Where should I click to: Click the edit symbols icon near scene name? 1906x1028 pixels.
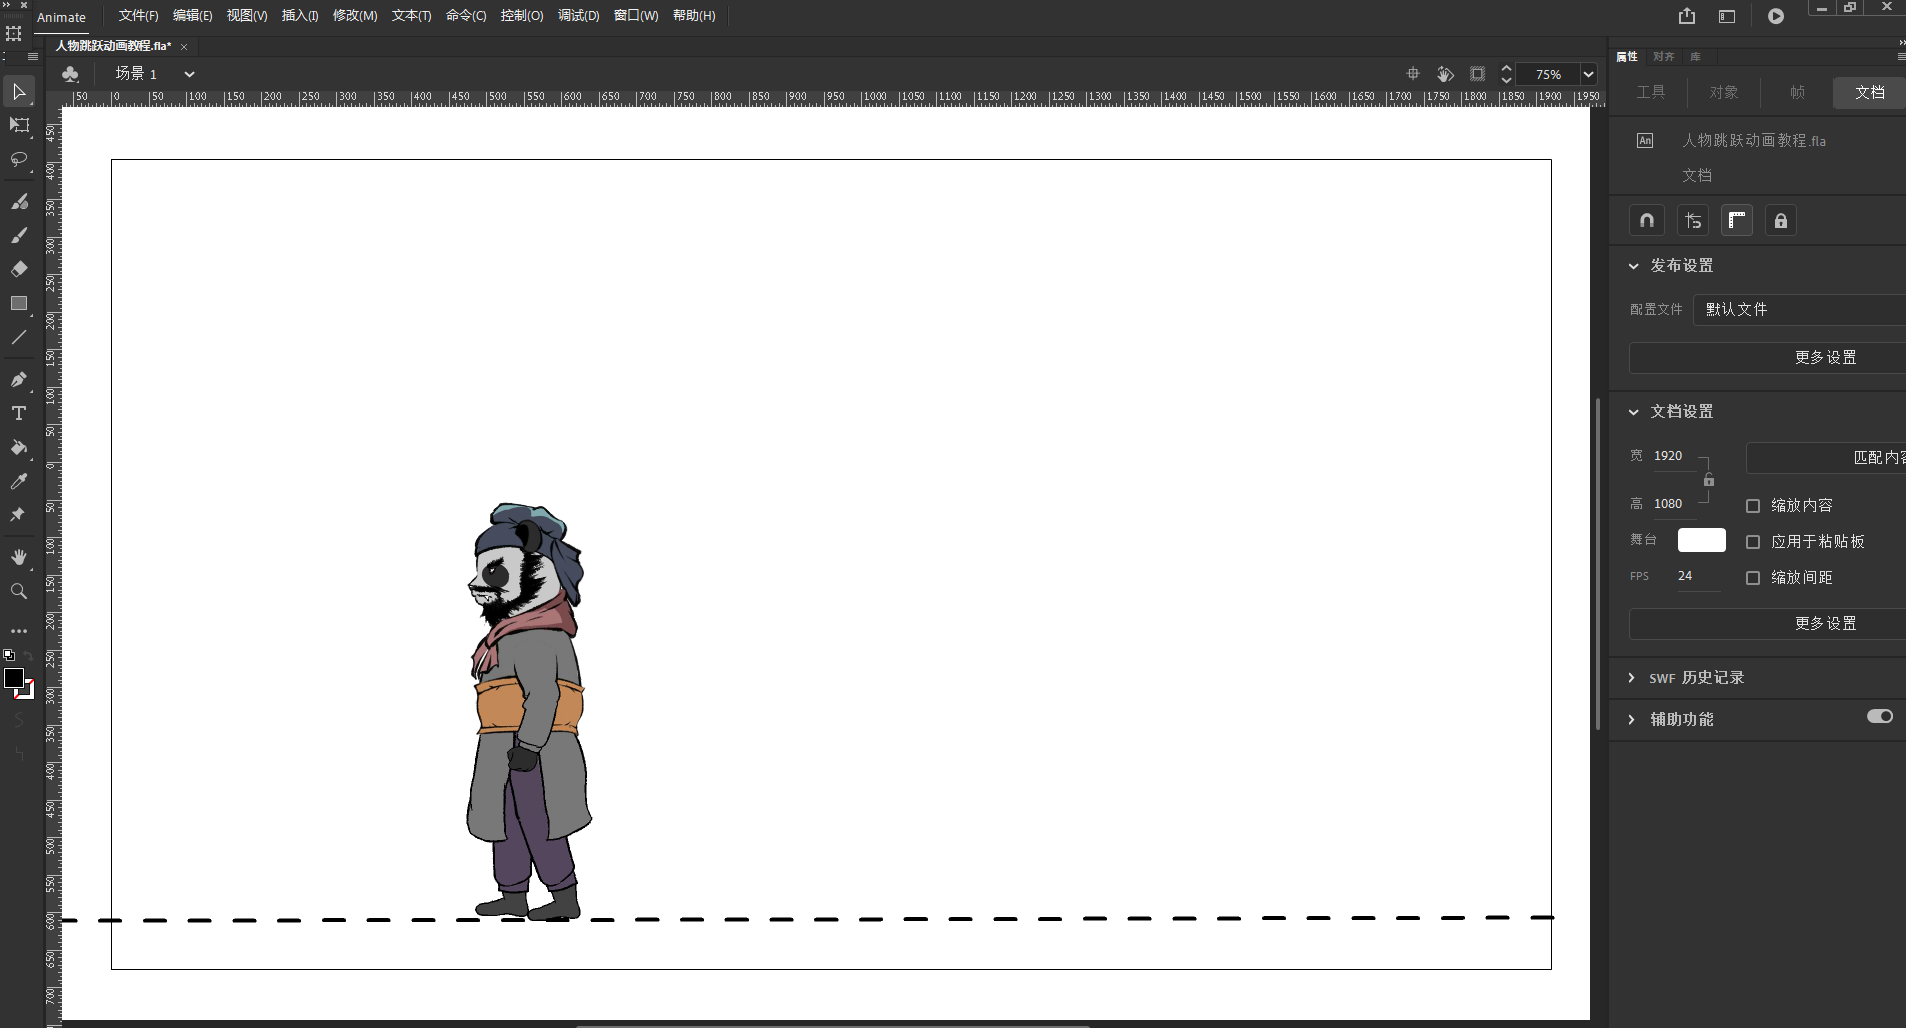(70, 74)
